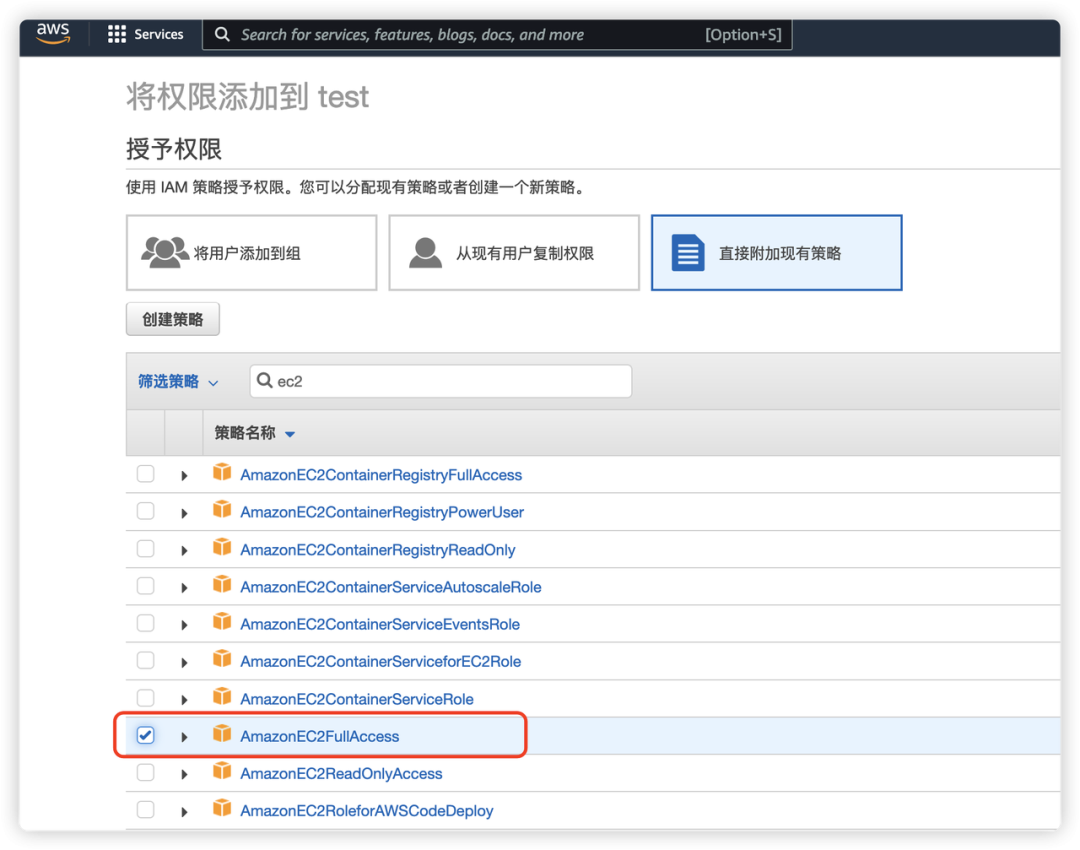Open AmazonEC2ContainerServiceEventsRole policy link
The width and height of the screenshot is (1080, 850).
(x=380, y=624)
